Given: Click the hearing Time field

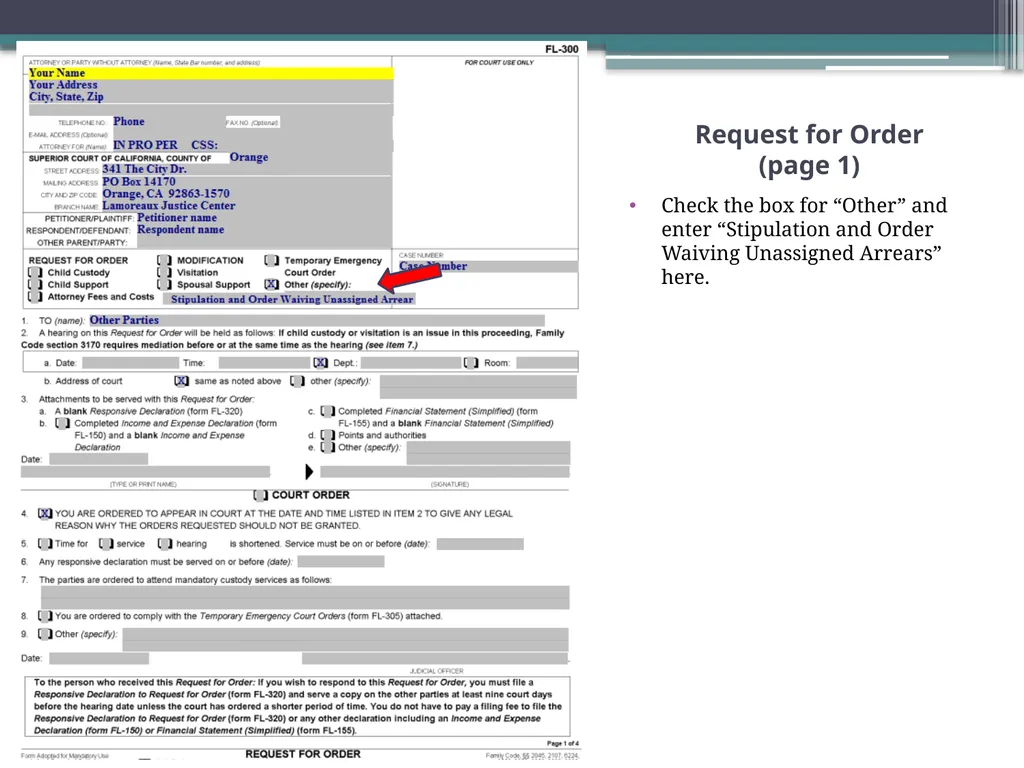Looking at the screenshot, I should tap(264, 362).
